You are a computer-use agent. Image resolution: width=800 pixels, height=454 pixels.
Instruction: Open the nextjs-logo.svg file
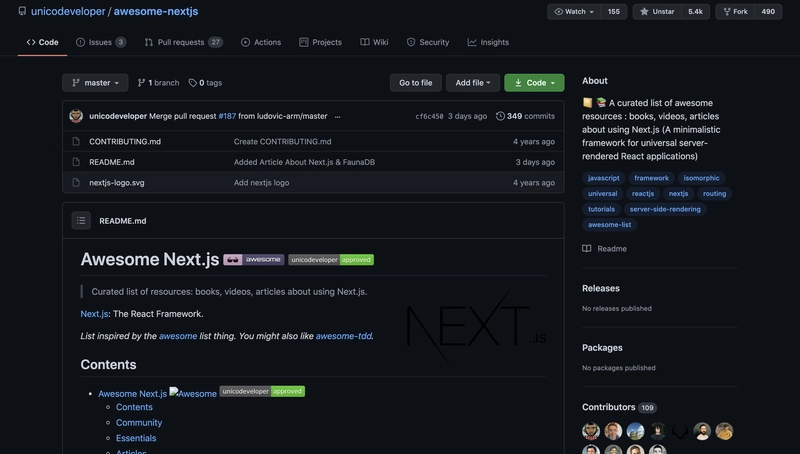[117, 183]
